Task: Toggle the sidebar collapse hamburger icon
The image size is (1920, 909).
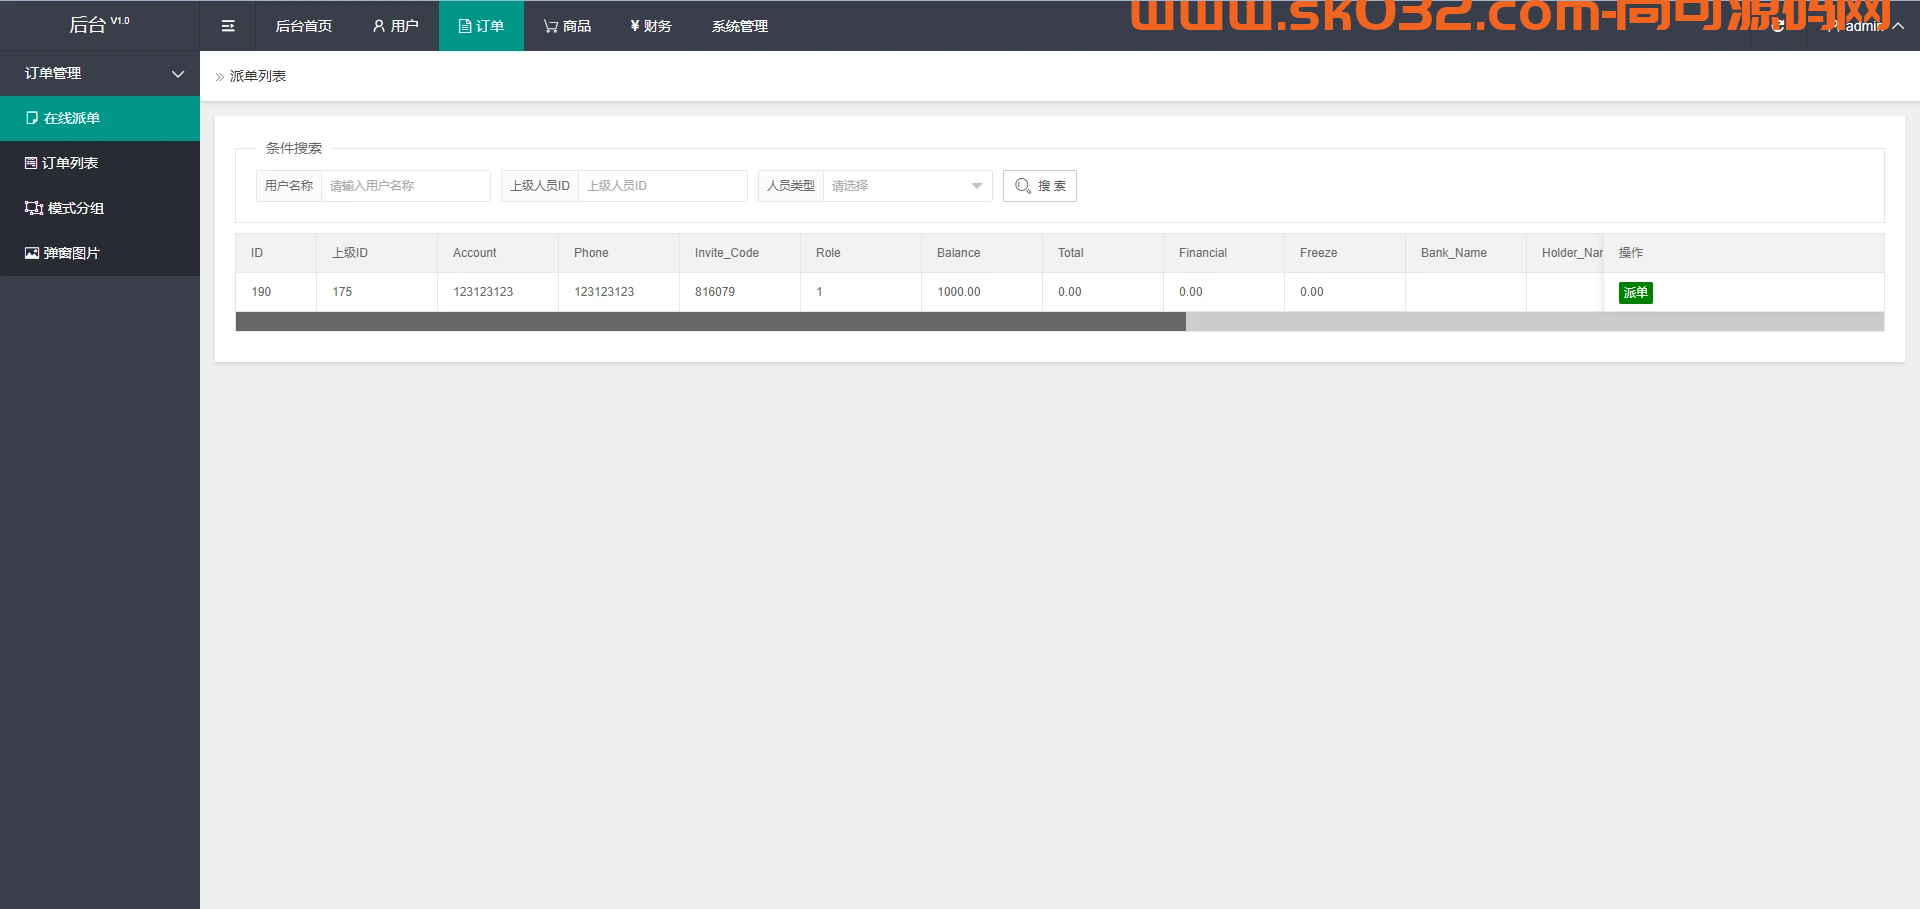Action: (228, 26)
